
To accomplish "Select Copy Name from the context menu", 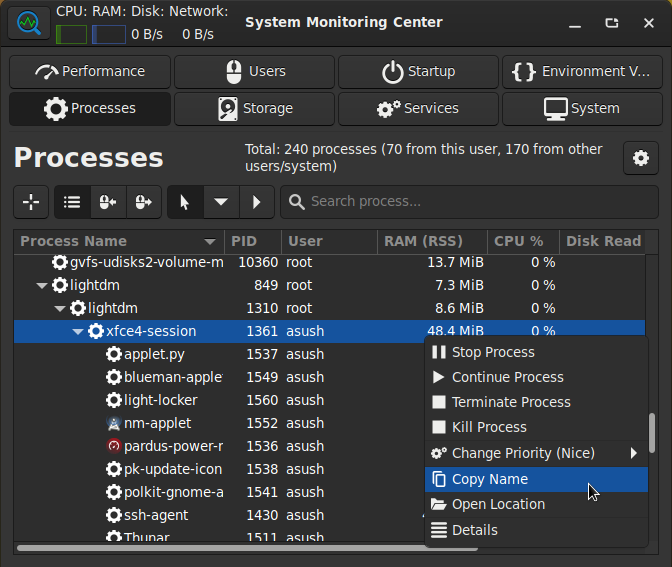I will pos(489,479).
